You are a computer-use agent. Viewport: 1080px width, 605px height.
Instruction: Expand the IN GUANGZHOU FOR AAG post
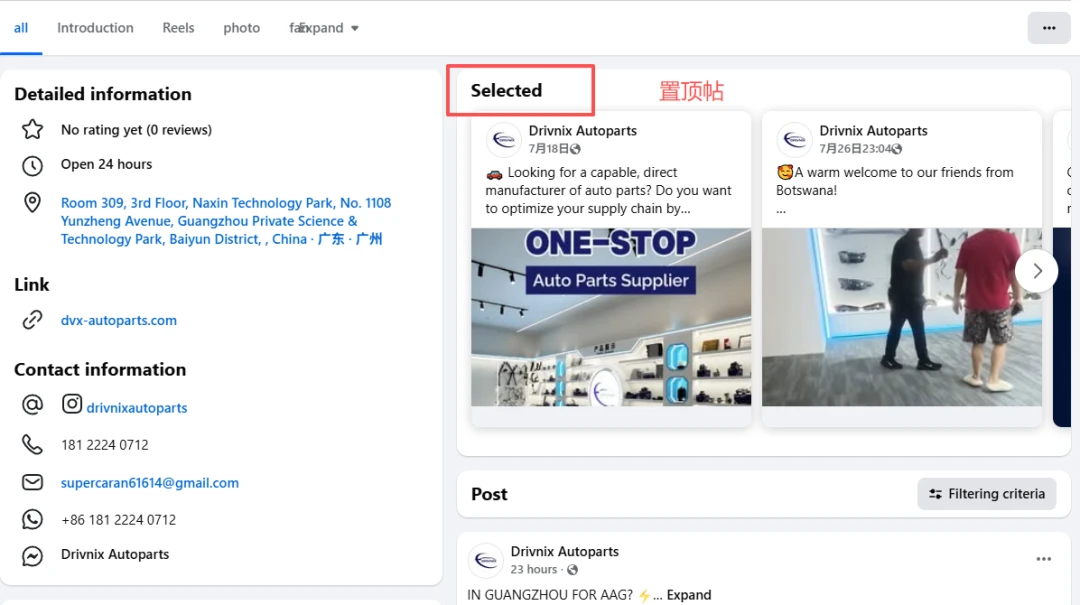click(x=689, y=595)
